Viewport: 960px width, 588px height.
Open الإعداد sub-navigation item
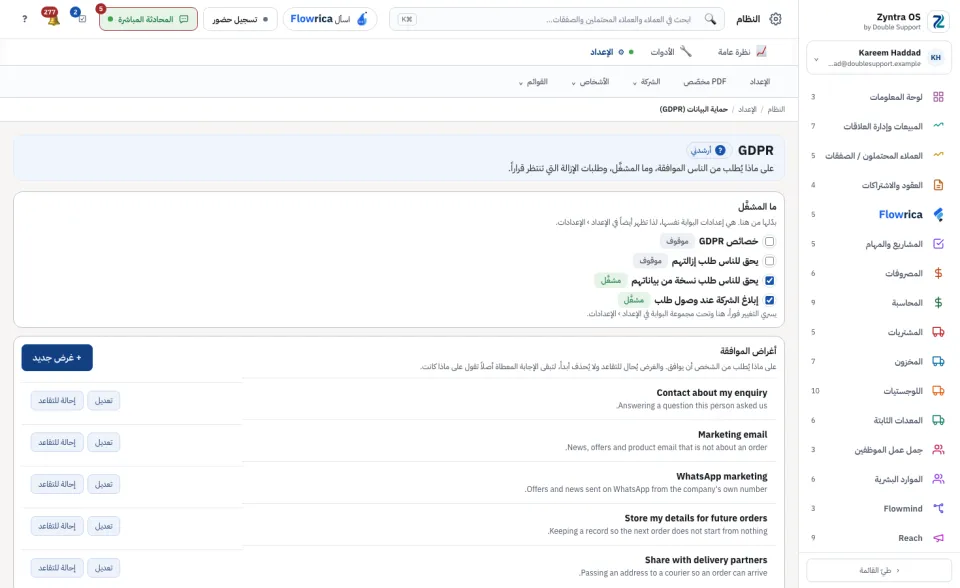point(760,81)
